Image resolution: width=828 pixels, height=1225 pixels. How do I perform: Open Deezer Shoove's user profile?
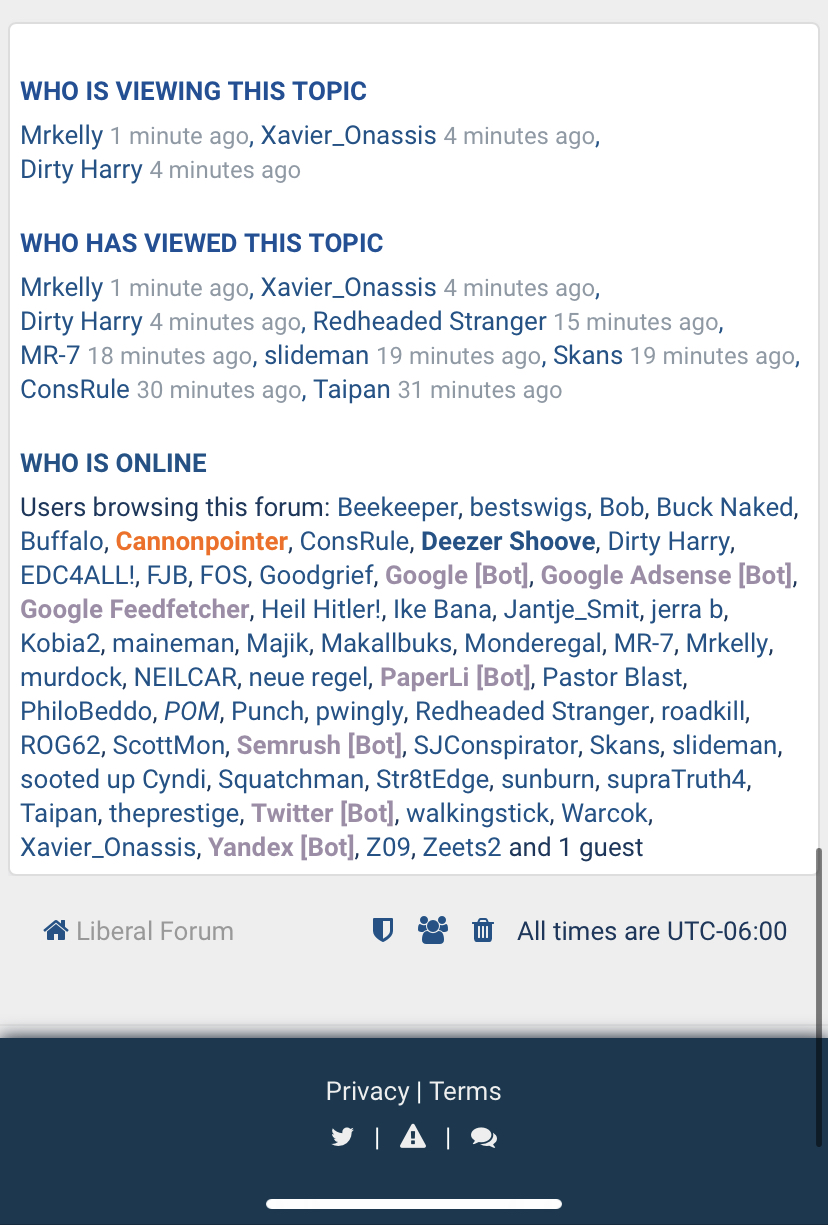click(x=508, y=541)
